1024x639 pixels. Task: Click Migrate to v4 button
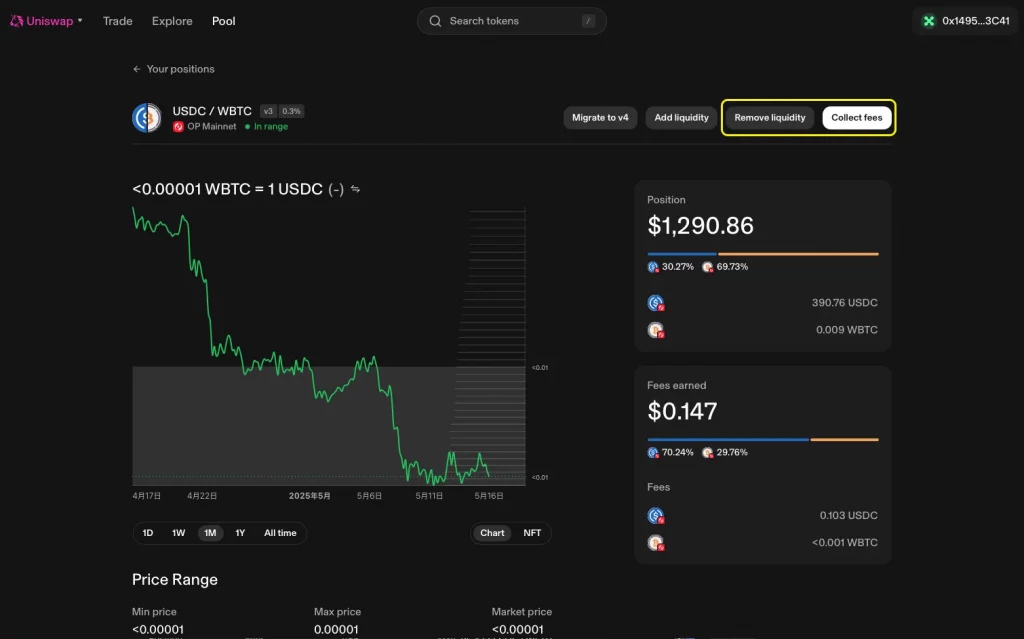pyautogui.click(x=600, y=118)
